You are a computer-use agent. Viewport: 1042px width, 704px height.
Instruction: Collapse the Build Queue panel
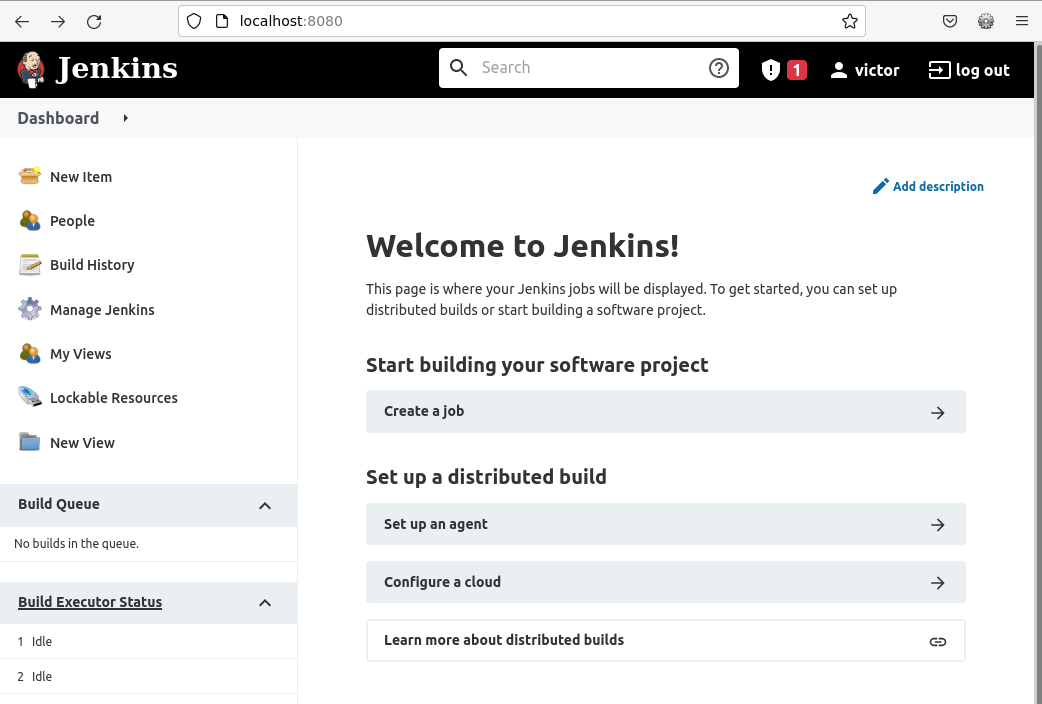click(x=265, y=505)
